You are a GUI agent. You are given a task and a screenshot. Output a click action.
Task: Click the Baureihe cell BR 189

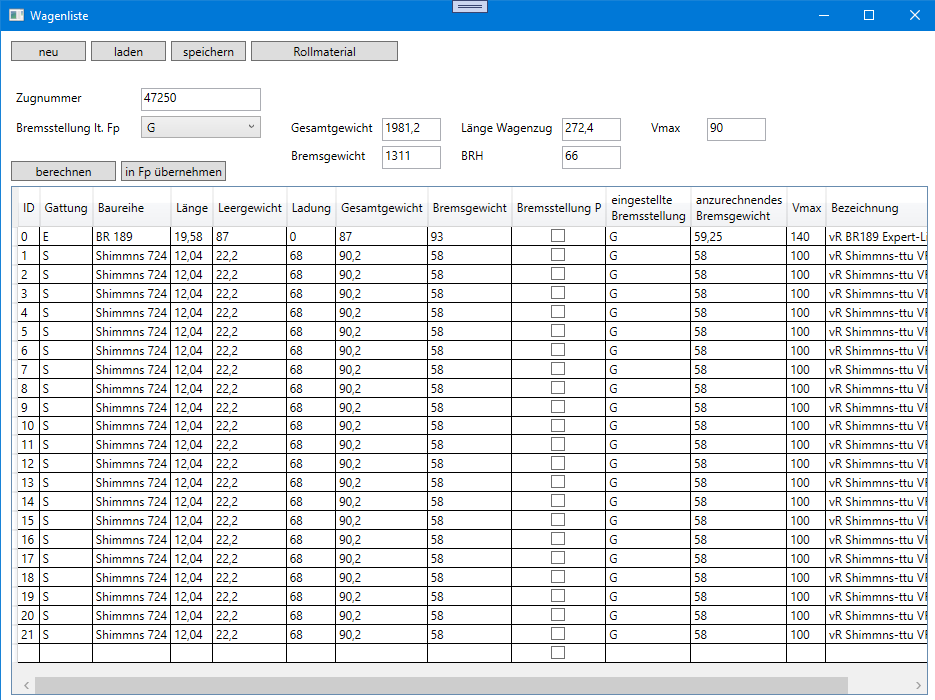click(x=131, y=237)
